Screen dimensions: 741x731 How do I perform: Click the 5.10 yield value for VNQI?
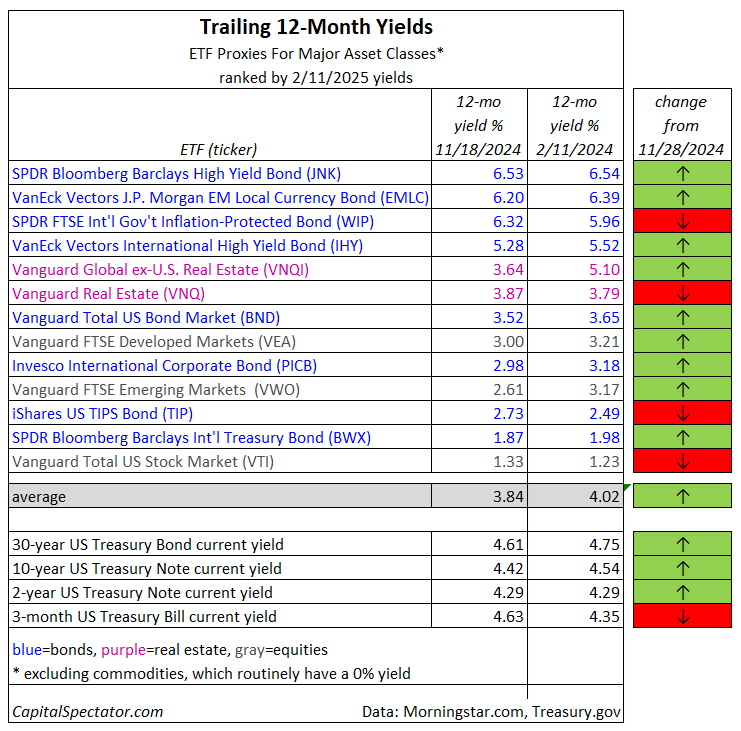coord(603,270)
